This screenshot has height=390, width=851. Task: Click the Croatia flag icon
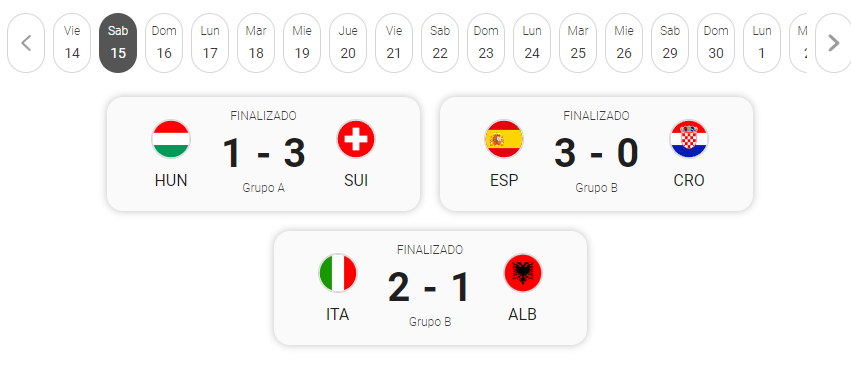tap(689, 139)
